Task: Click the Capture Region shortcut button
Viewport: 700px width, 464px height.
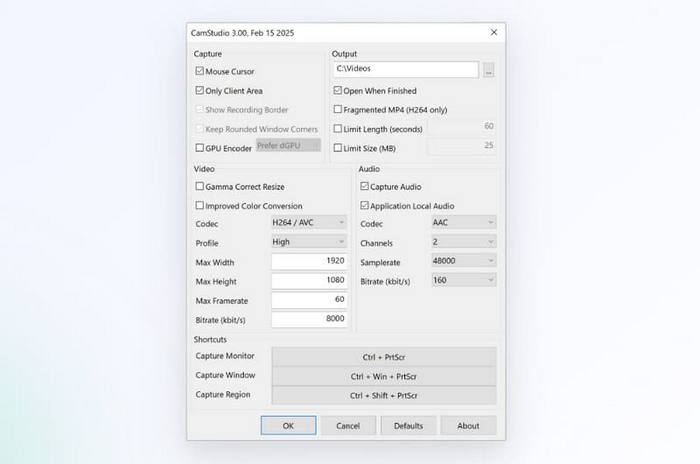Action: 383,395
